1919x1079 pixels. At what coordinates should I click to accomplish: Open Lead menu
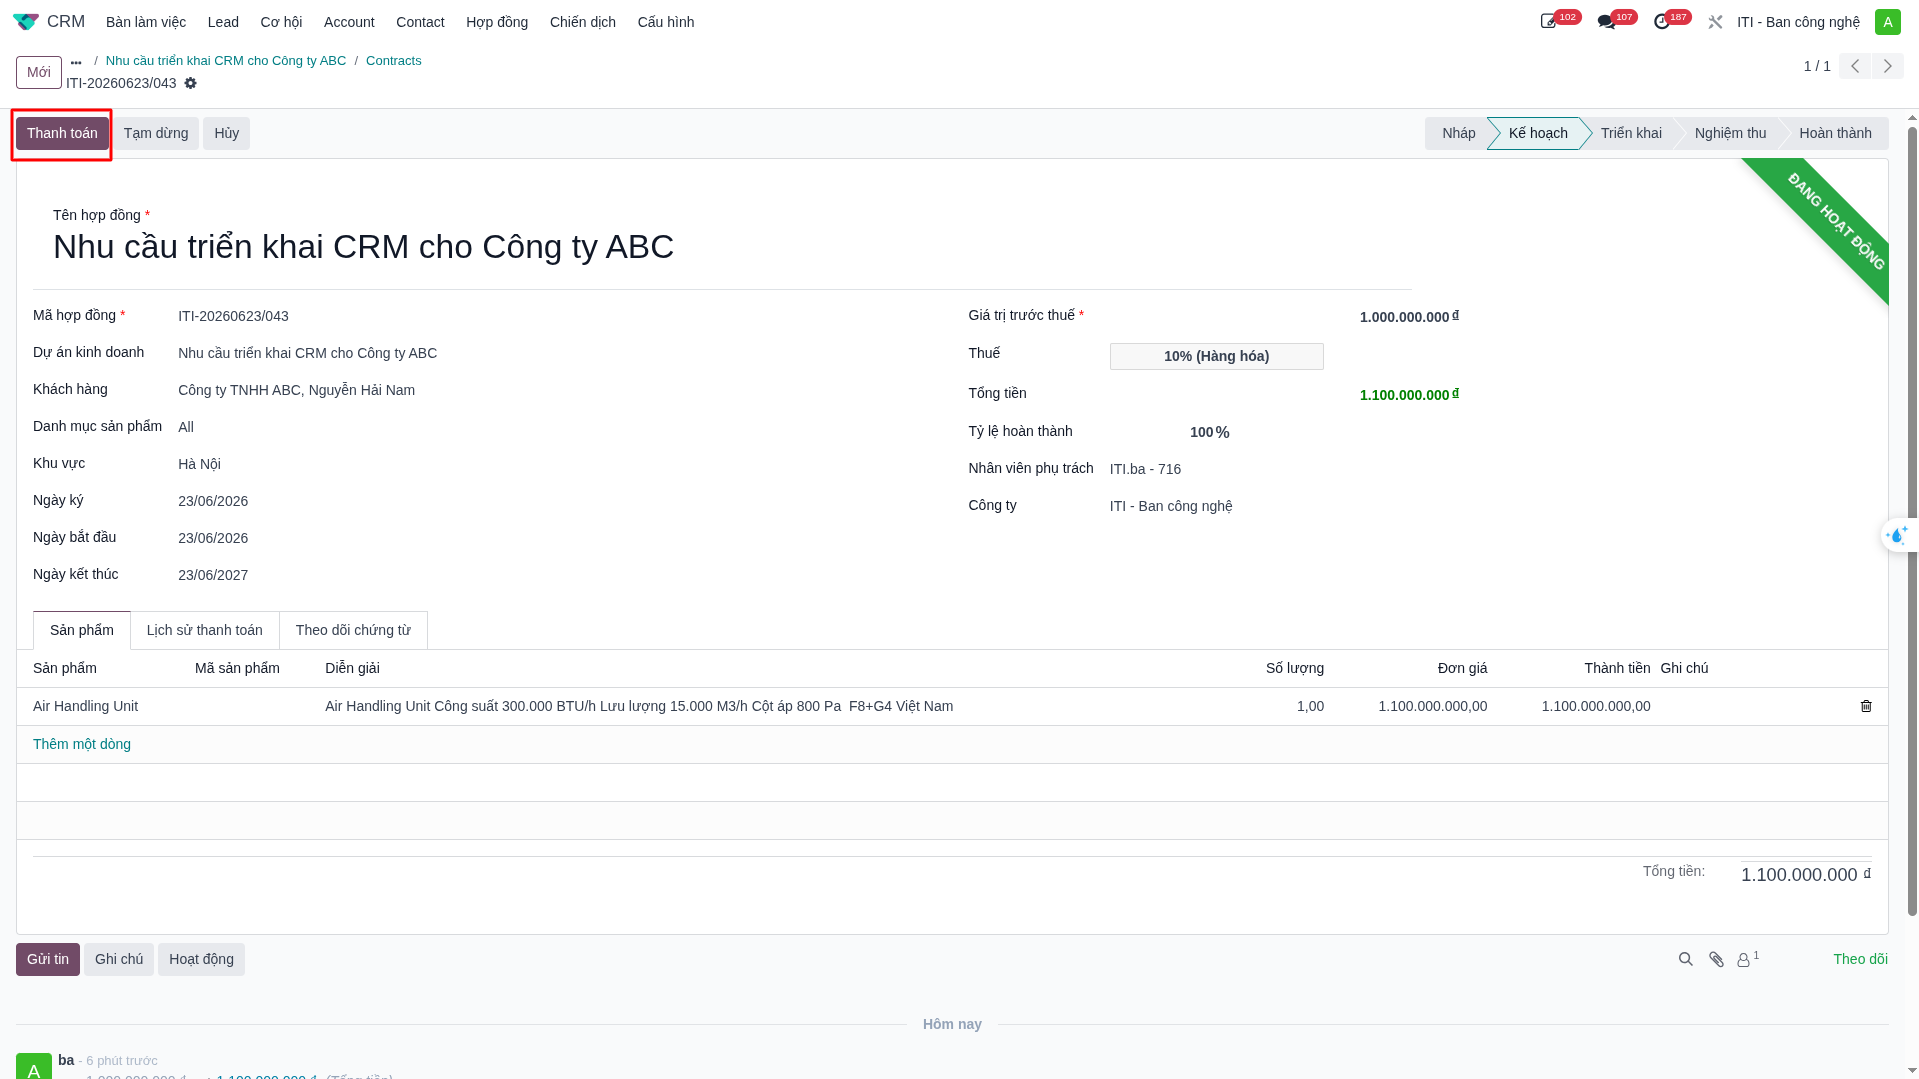click(x=223, y=22)
